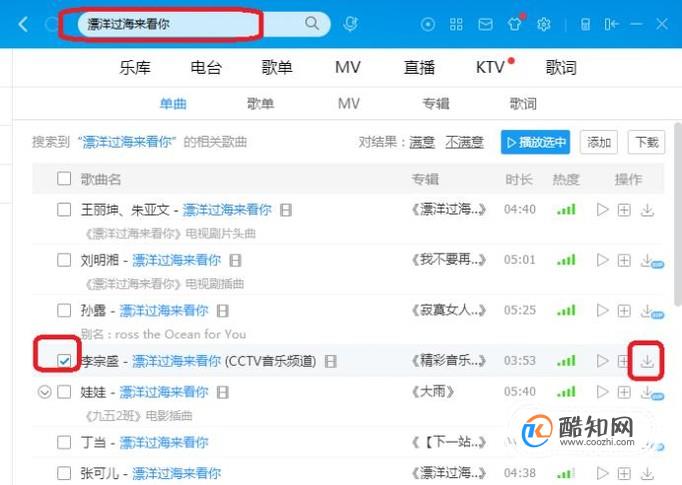Click the 添加 button
Image resolution: width=682 pixels, height=485 pixels.
click(x=599, y=142)
